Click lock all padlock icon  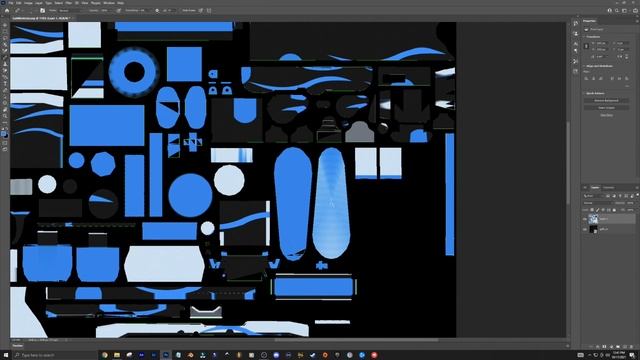click(614, 210)
